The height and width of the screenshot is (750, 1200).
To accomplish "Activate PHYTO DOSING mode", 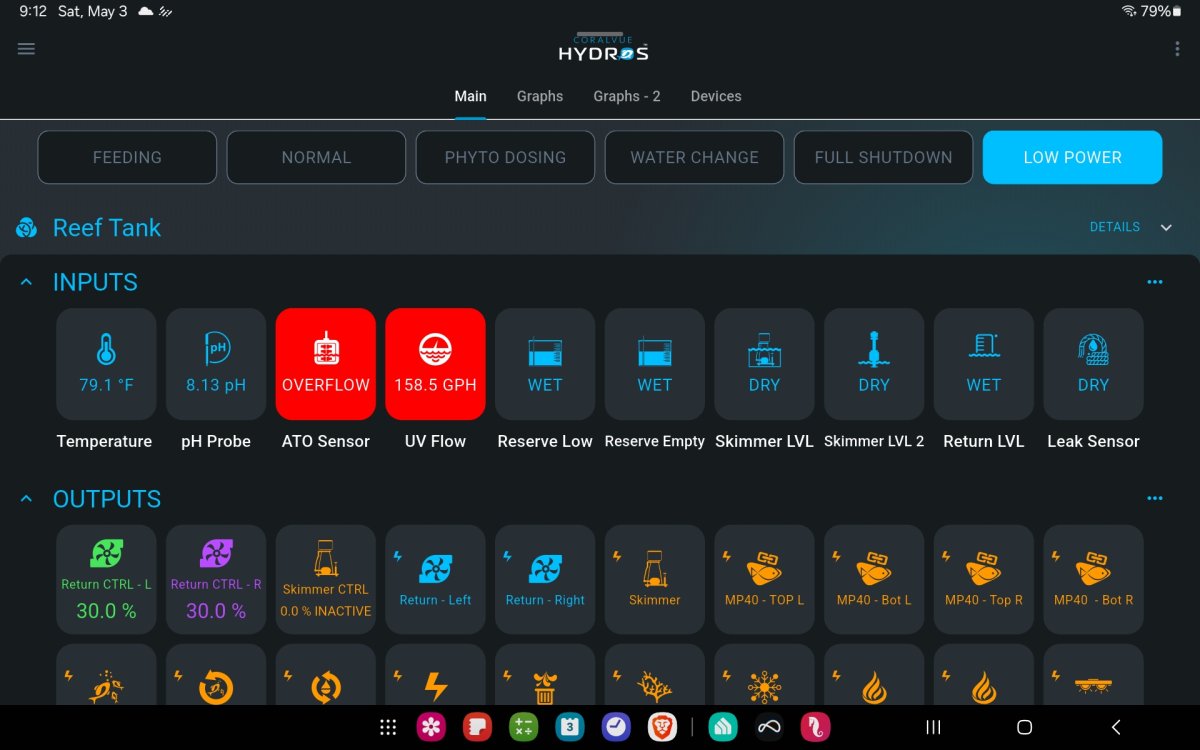I will [x=505, y=157].
